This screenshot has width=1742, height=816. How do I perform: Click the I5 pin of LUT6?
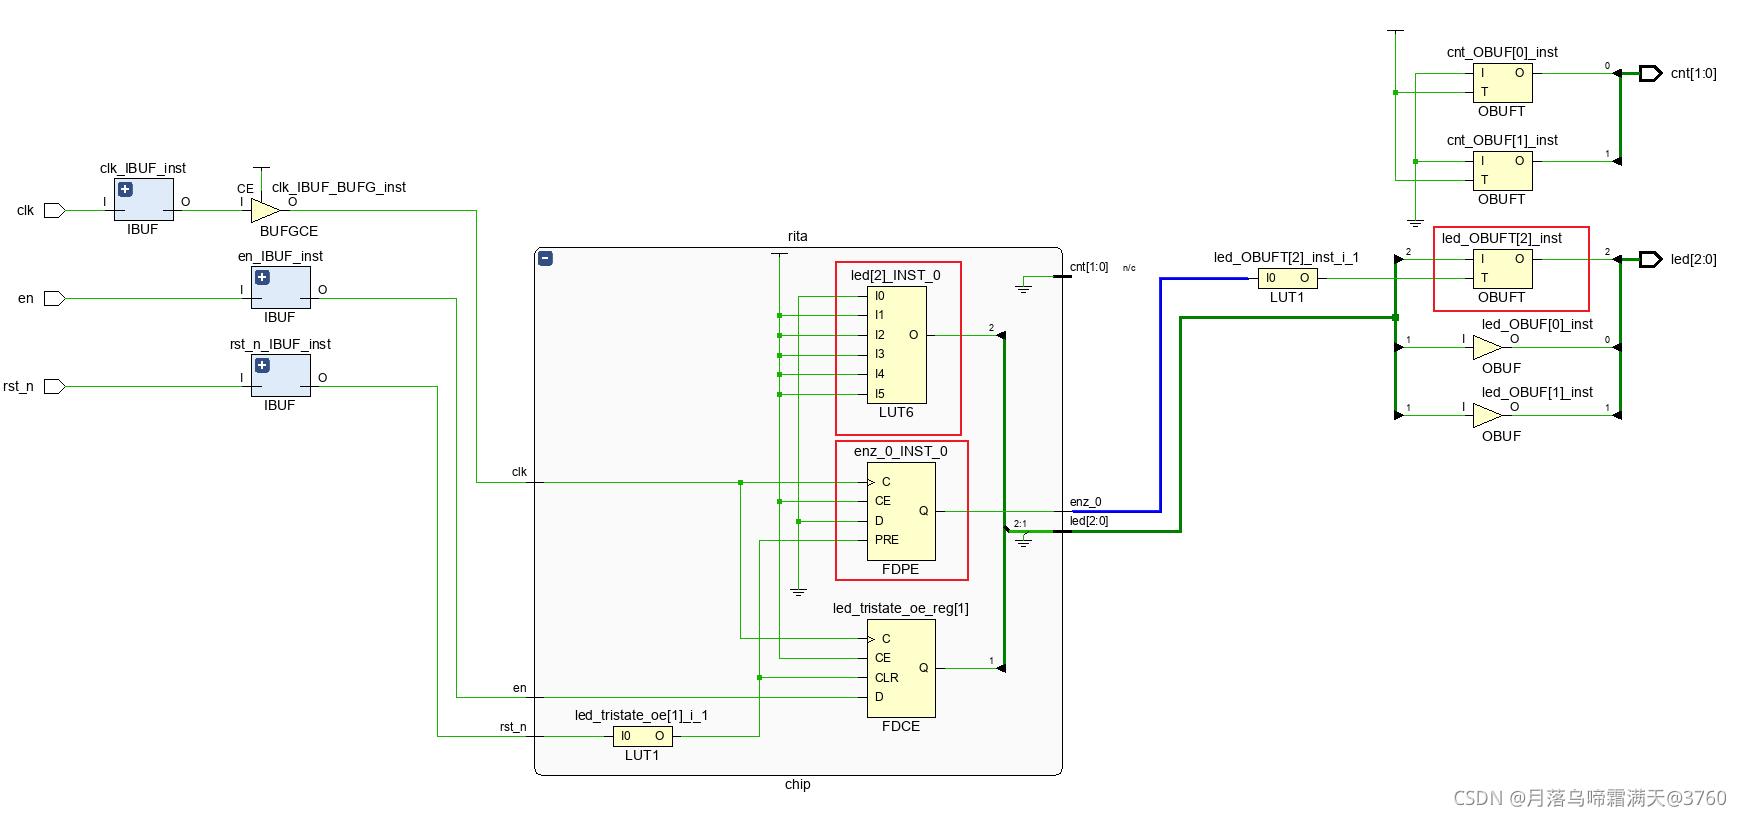880,394
